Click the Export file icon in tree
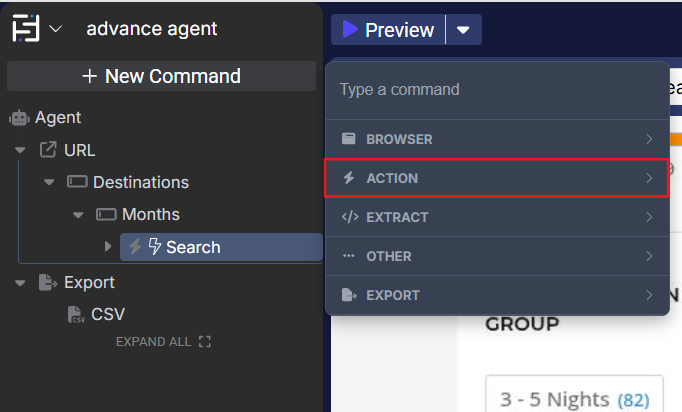Image resolution: width=682 pixels, height=412 pixels. pos(47,283)
